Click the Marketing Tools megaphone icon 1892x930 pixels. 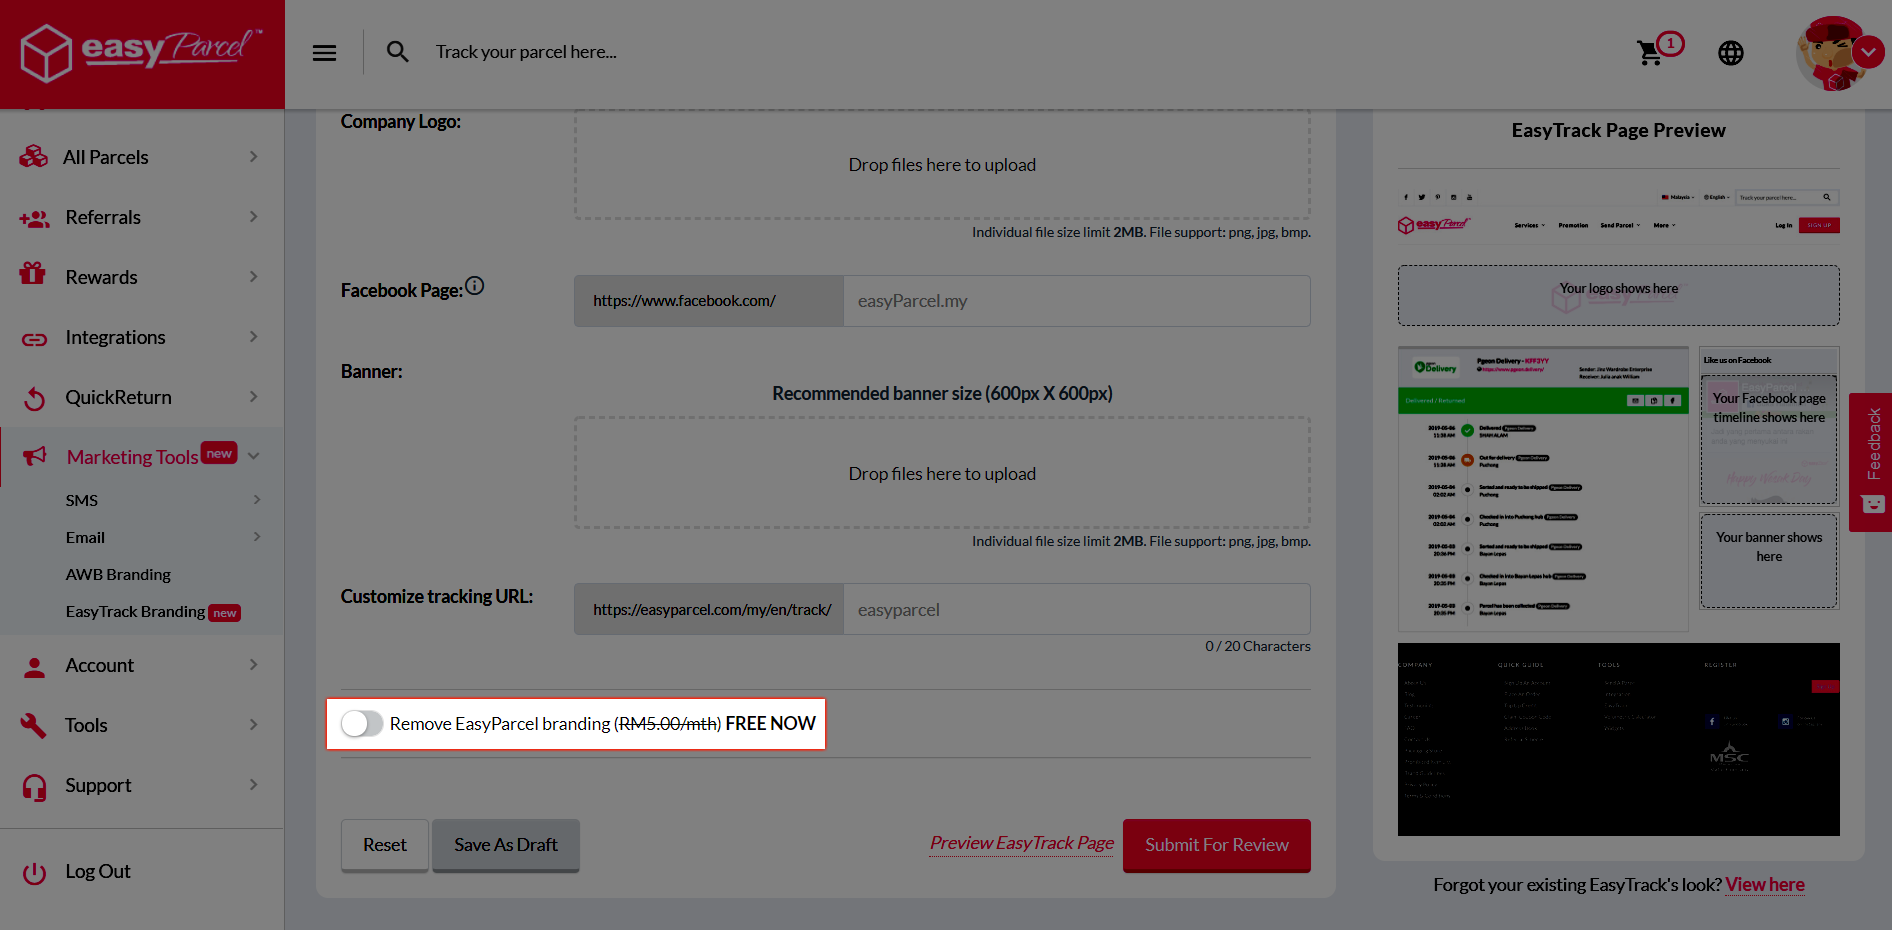[33, 457]
